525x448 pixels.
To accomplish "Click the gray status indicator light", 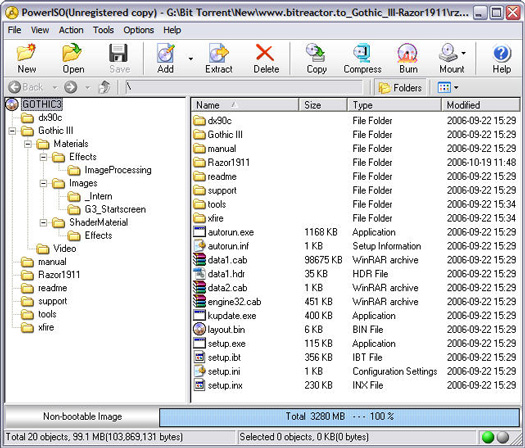I will point(503,437).
